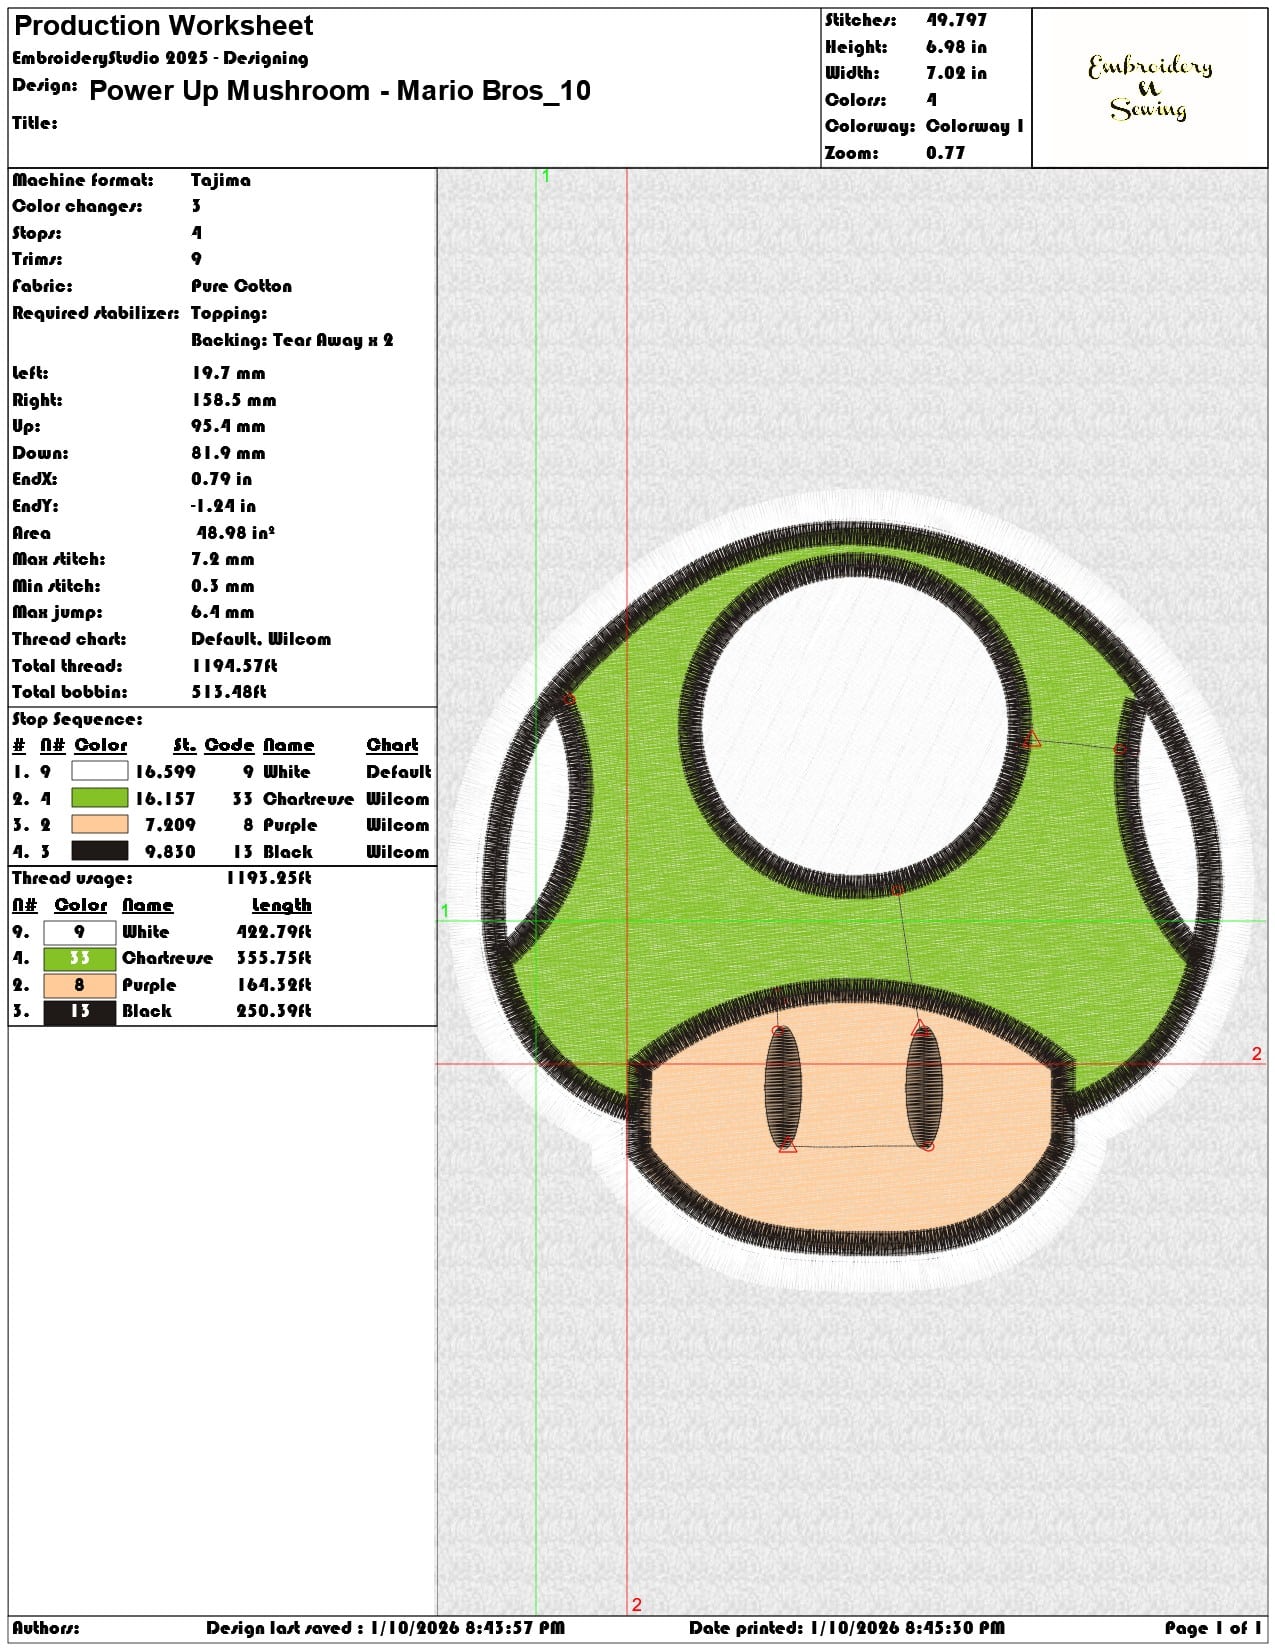Click the White thread length 422.79ft
Screen dimensions: 1275x1650
tap(274, 932)
